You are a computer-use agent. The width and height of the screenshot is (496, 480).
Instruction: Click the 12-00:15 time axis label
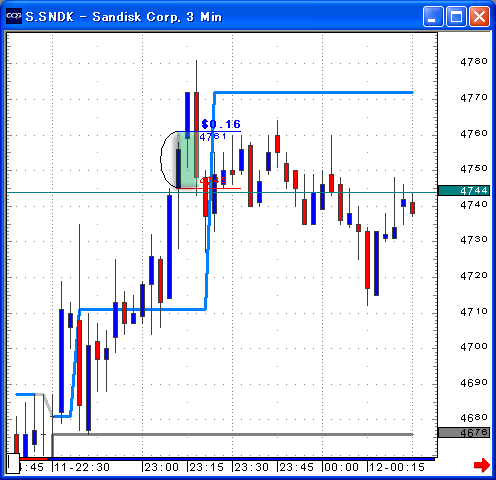click(x=397, y=467)
